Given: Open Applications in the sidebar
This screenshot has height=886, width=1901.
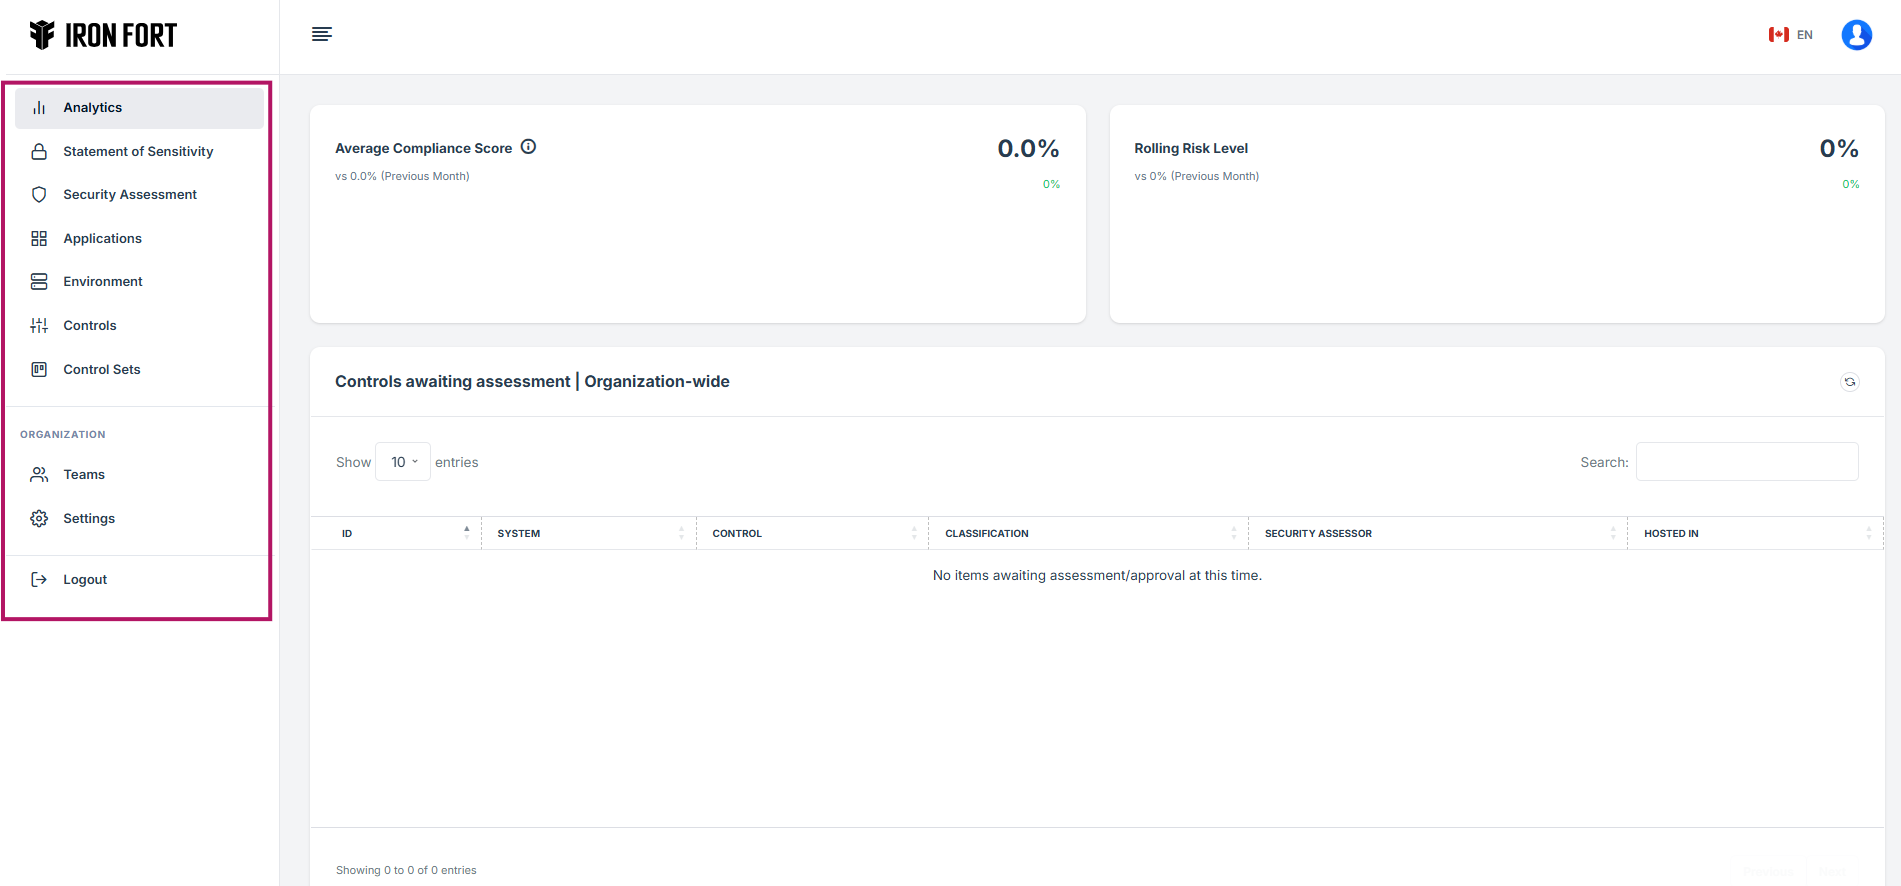Looking at the screenshot, I should pyautogui.click(x=102, y=238).
